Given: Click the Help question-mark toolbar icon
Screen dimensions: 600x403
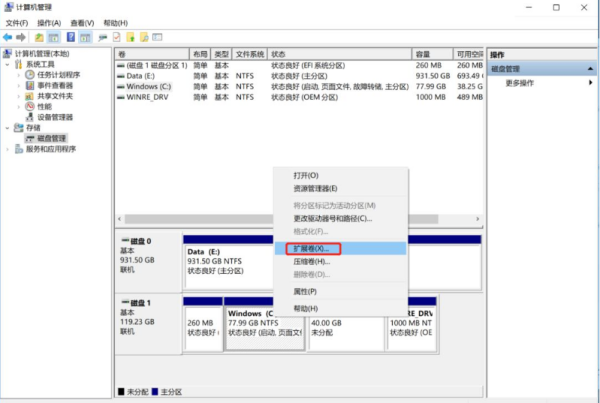Looking at the screenshot, I should [71, 37].
